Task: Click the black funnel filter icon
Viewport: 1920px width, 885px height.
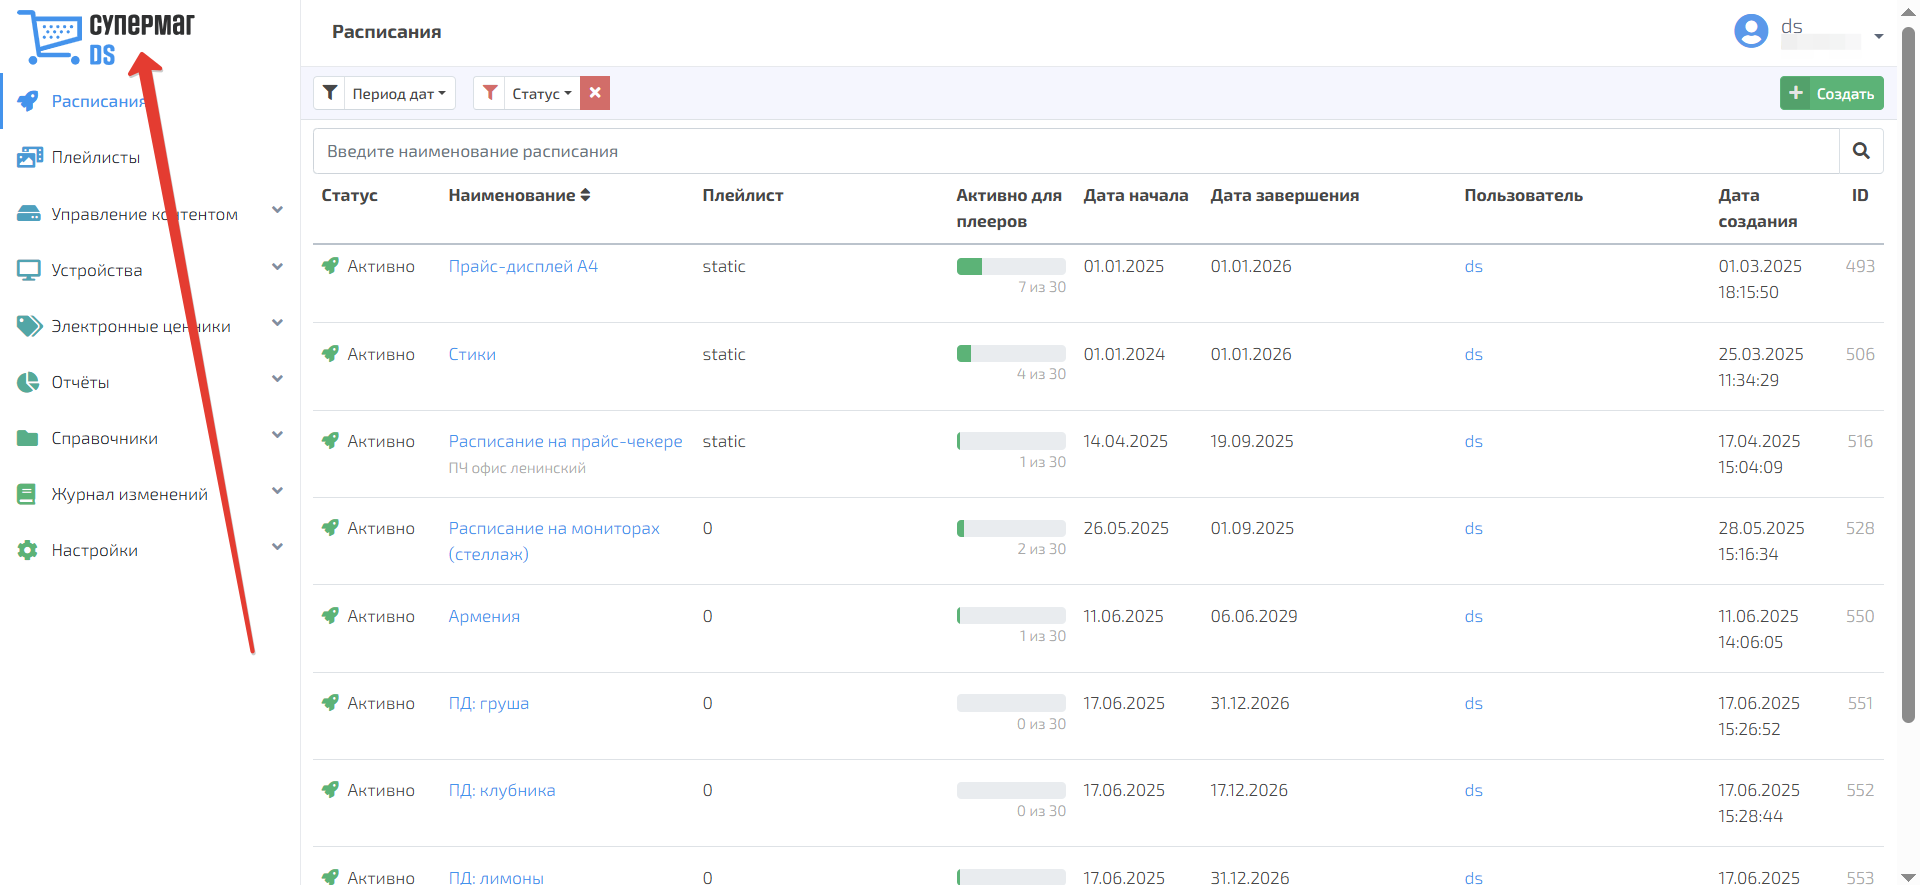Action: pyautogui.click(x=330, y=93)
